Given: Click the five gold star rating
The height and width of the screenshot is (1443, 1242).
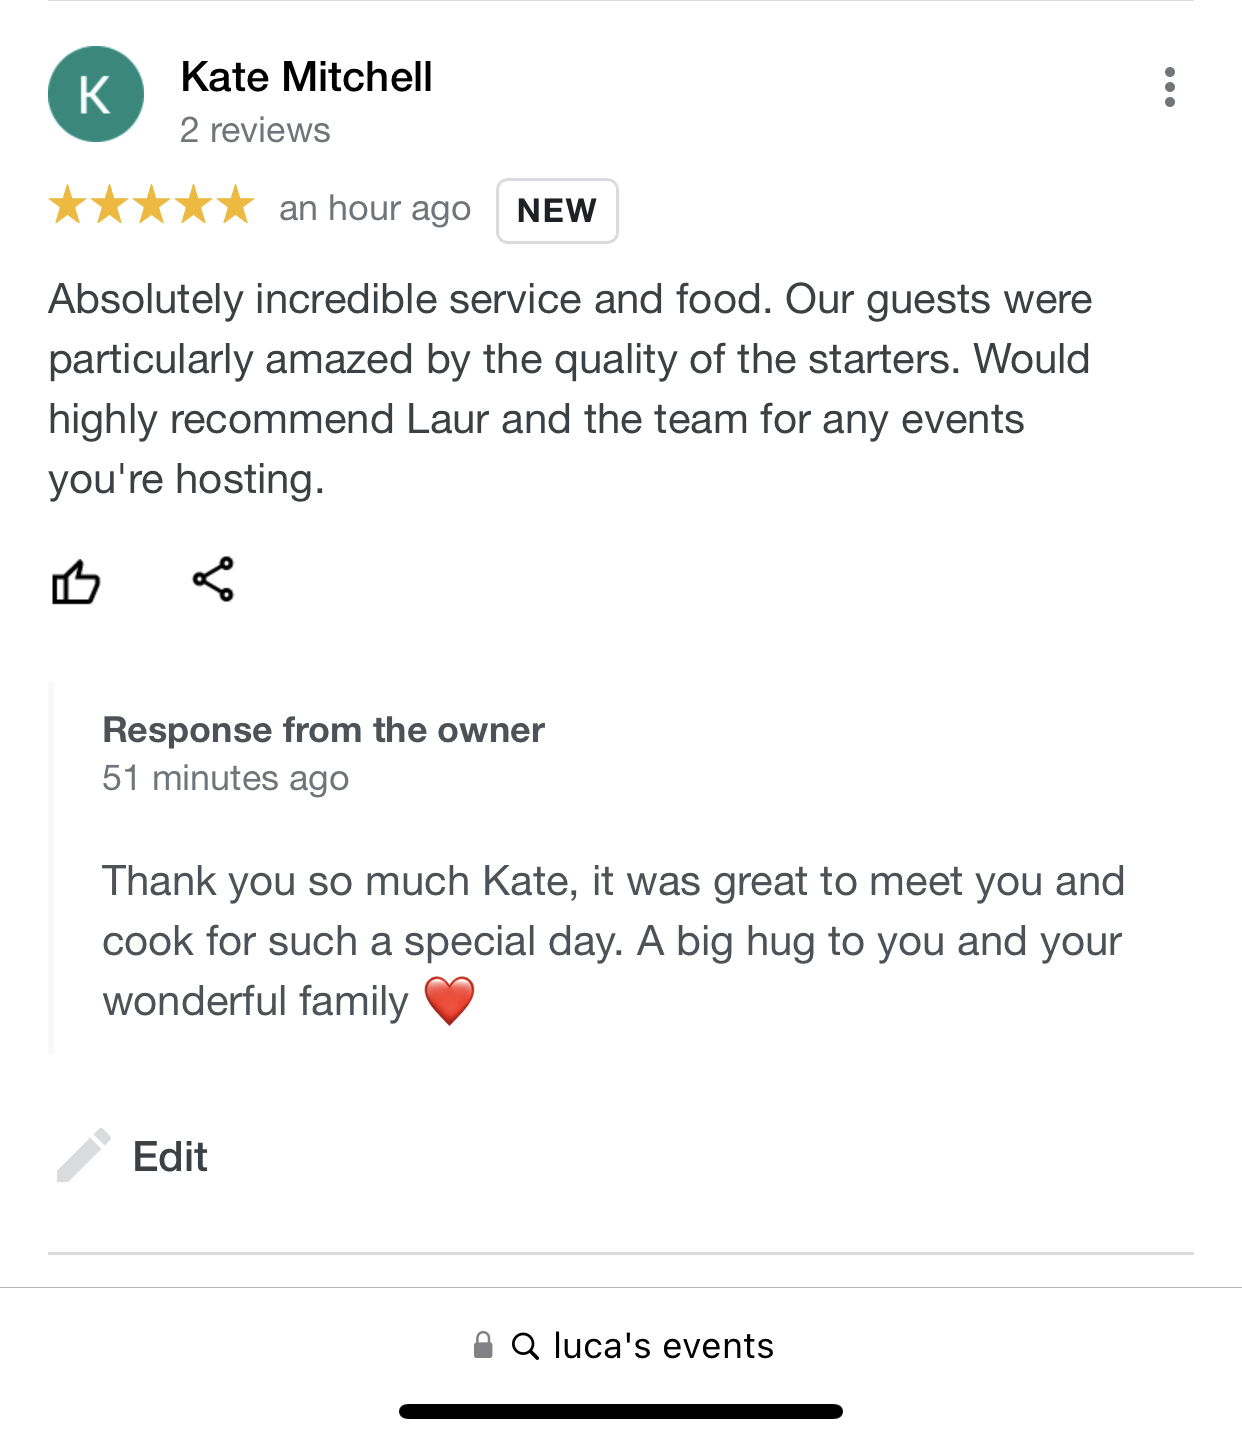Looking at the screenshot, I should pos(151,206).
